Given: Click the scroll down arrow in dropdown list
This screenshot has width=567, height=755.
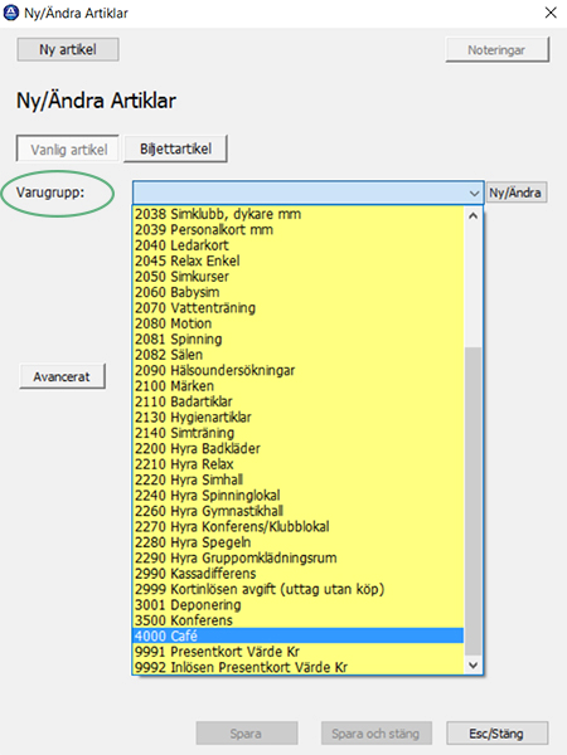Looking at the screenshot, I should point(473,665).
